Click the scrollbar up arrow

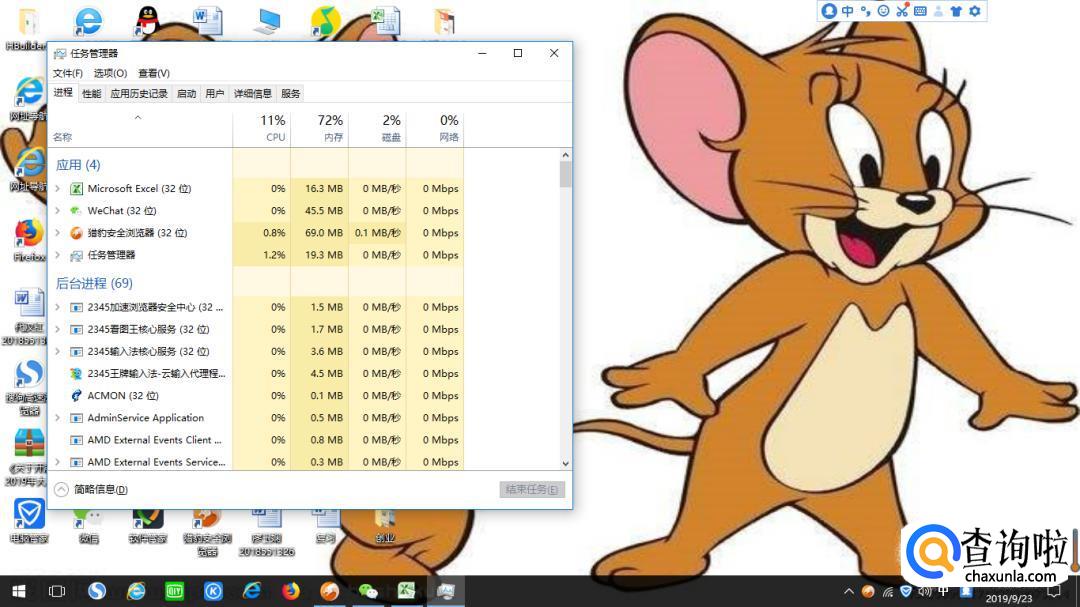point(565,155)
